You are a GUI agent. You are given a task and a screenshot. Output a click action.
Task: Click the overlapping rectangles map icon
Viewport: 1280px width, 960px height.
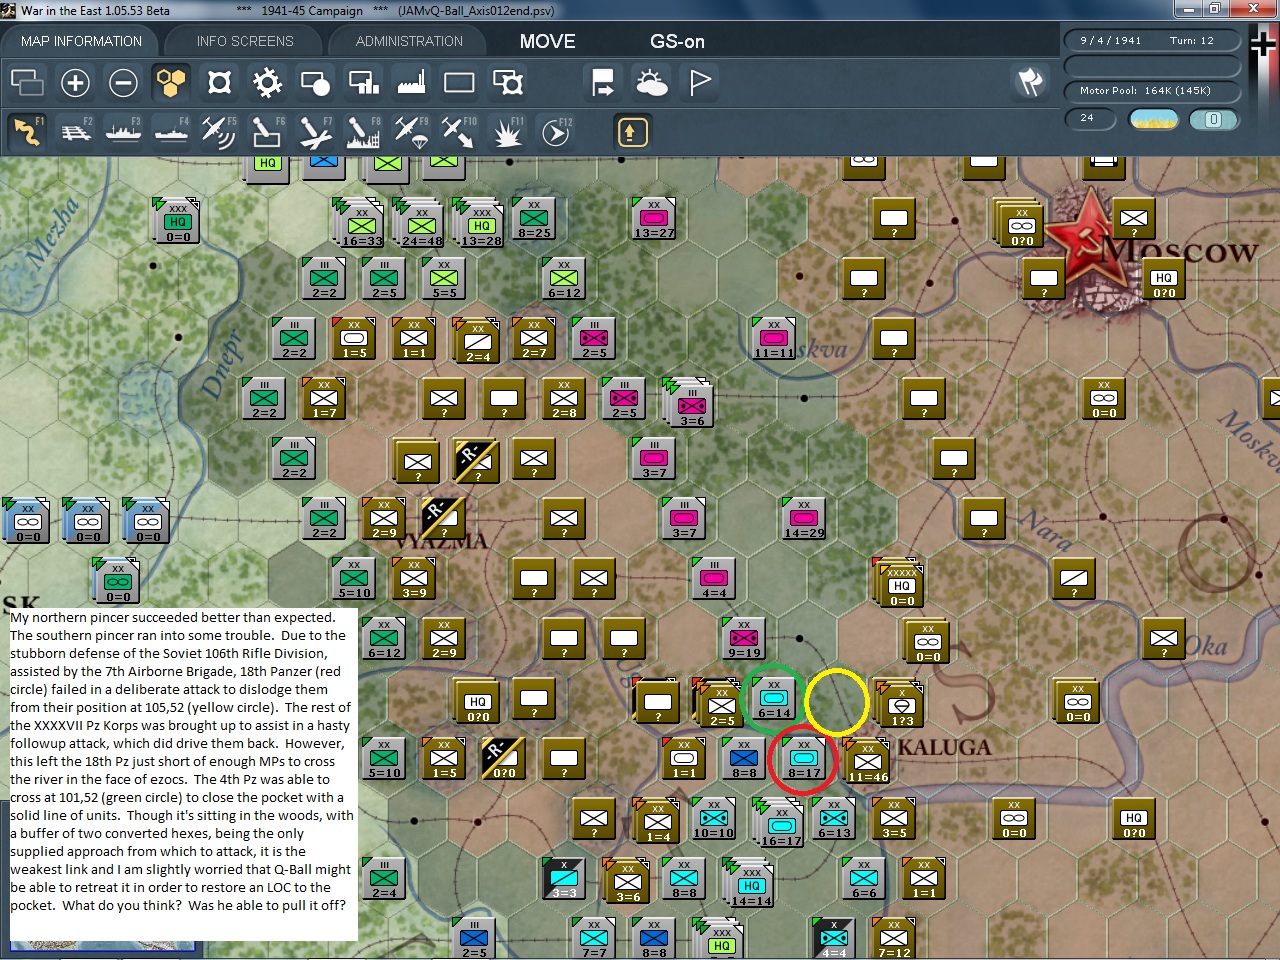27,82
